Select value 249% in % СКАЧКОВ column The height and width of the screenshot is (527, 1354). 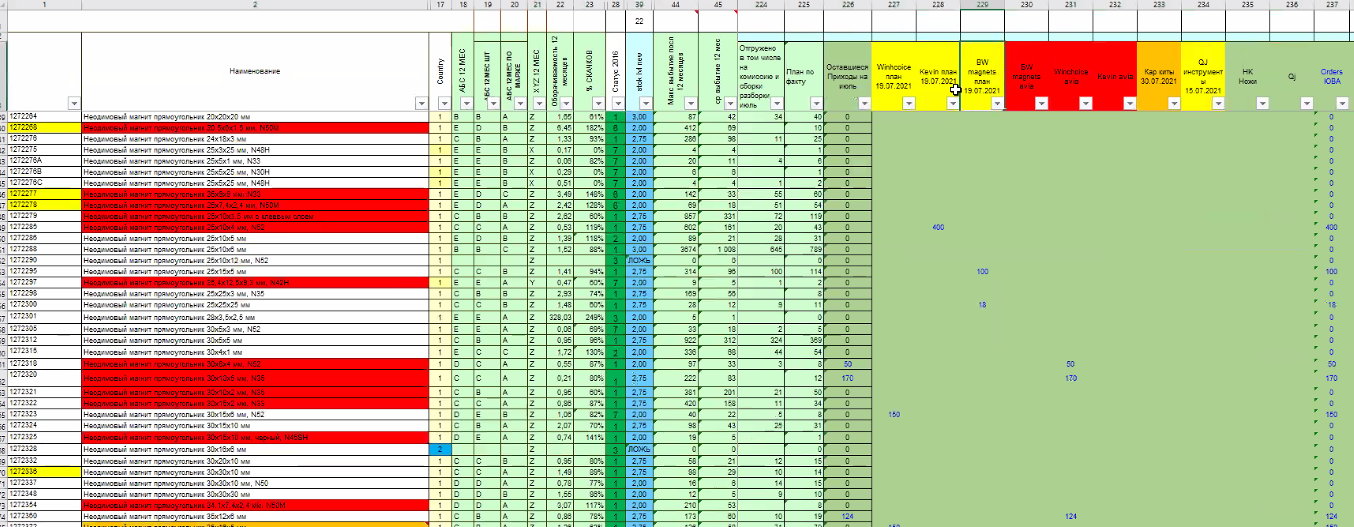click(588, 315)
